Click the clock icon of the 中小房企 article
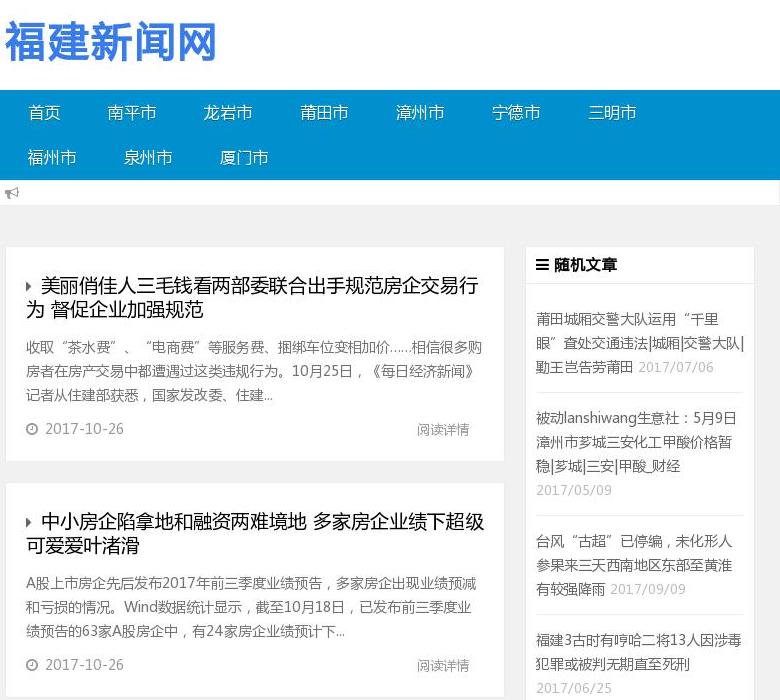 pyautogui.click(x=32, y=665)
